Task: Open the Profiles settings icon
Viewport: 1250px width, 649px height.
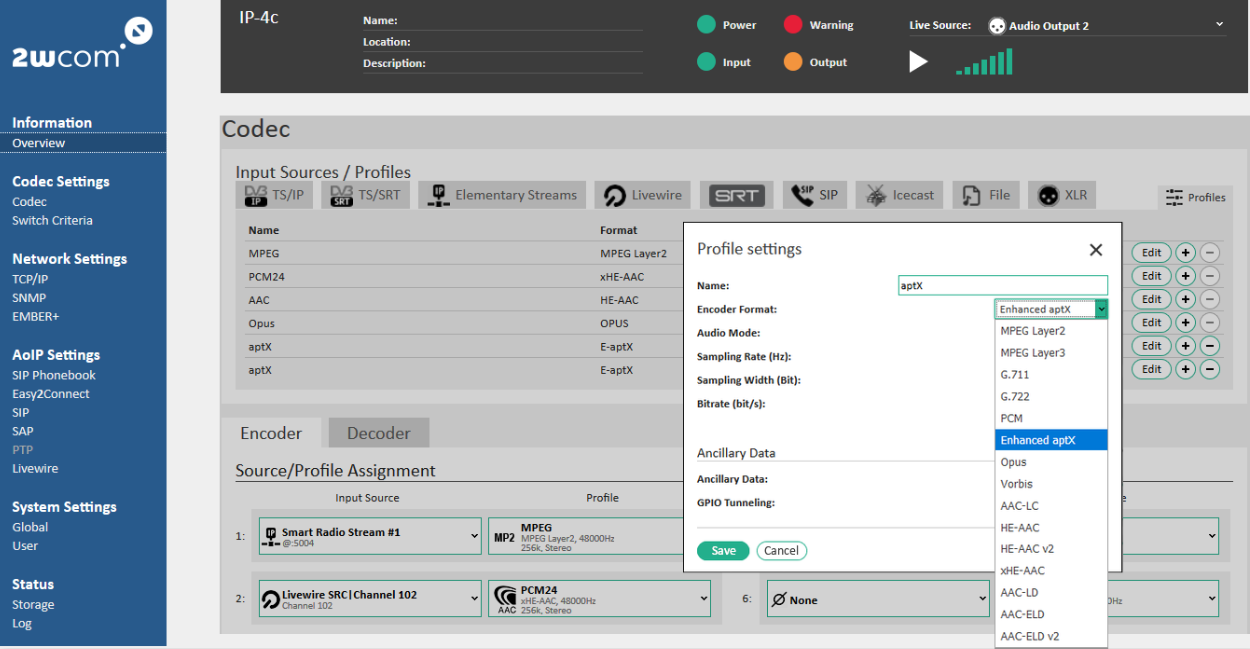Action: point(1195,198)
